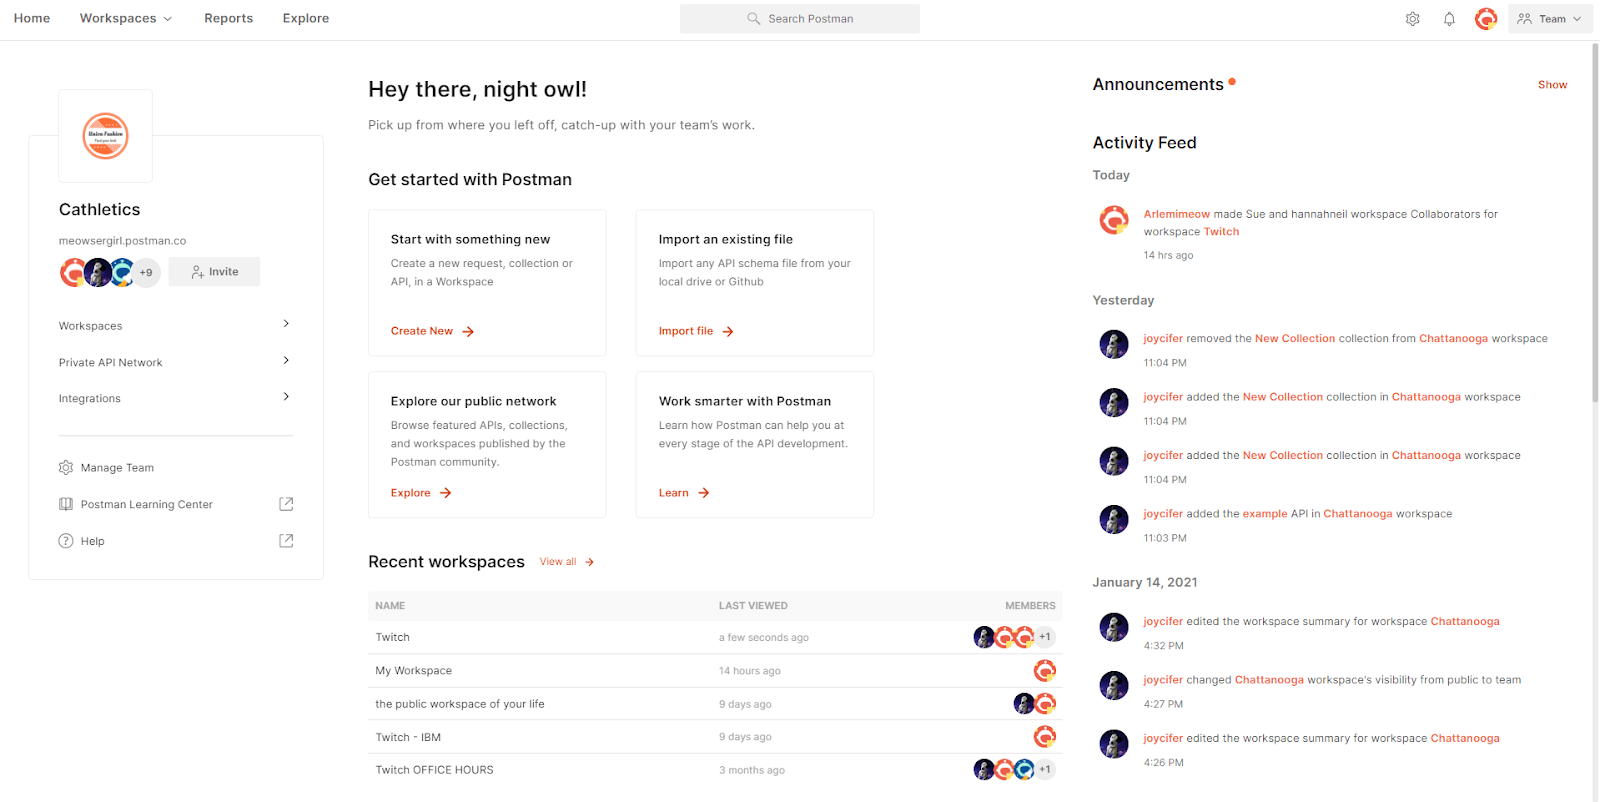This screenshot has width=1600, height=802.
Task: Open the Workspaces dropdown in the top menu
Action: (125, 18)
